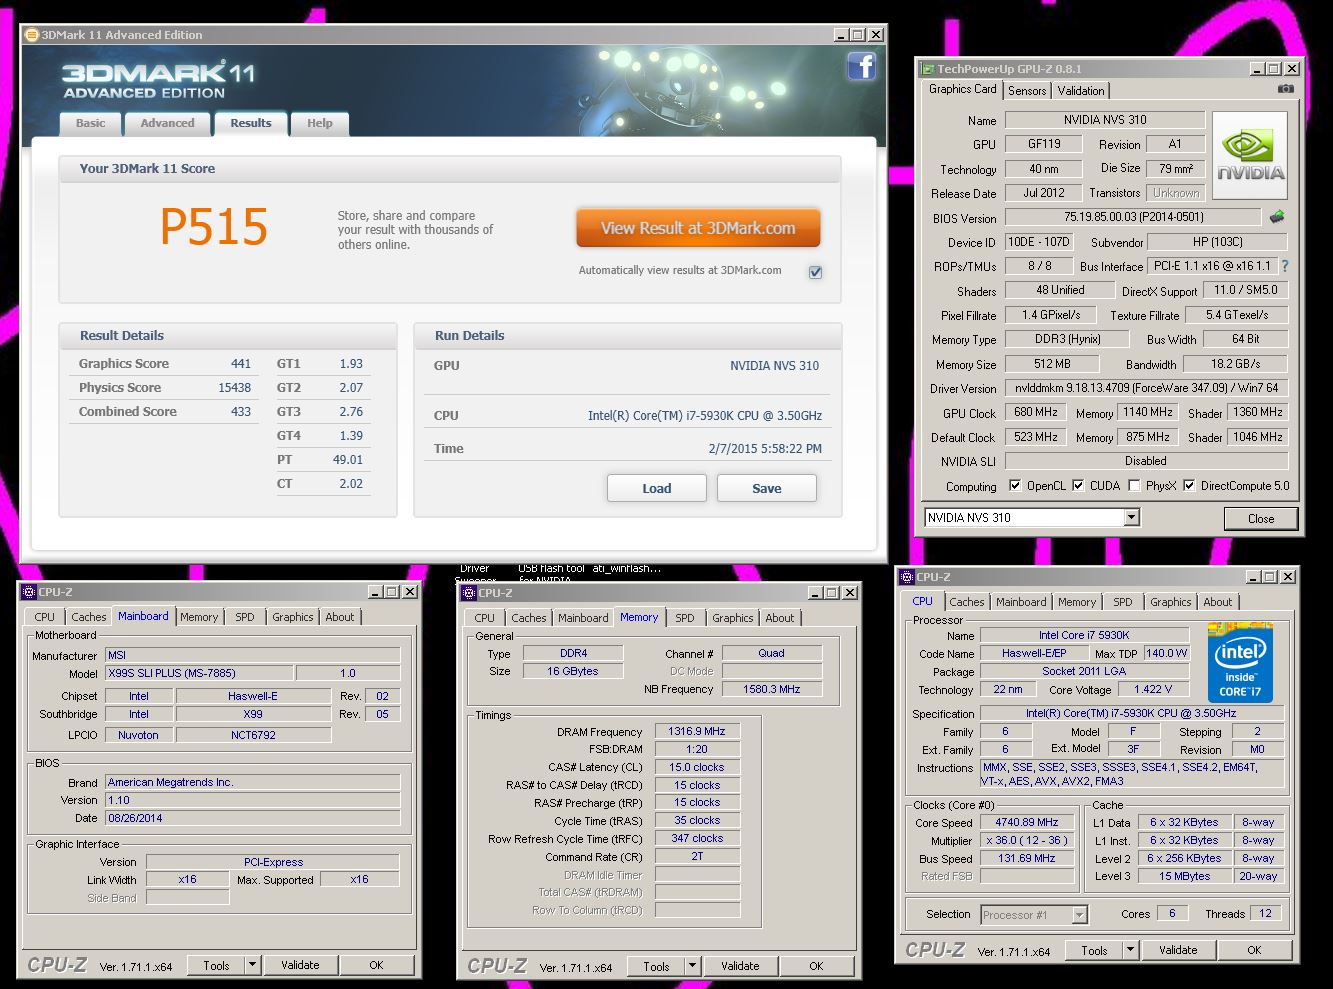Click the motherboard Model field X99S SLI PLUS
Viewport: 1333px width, 989px height.
(199, 673)
